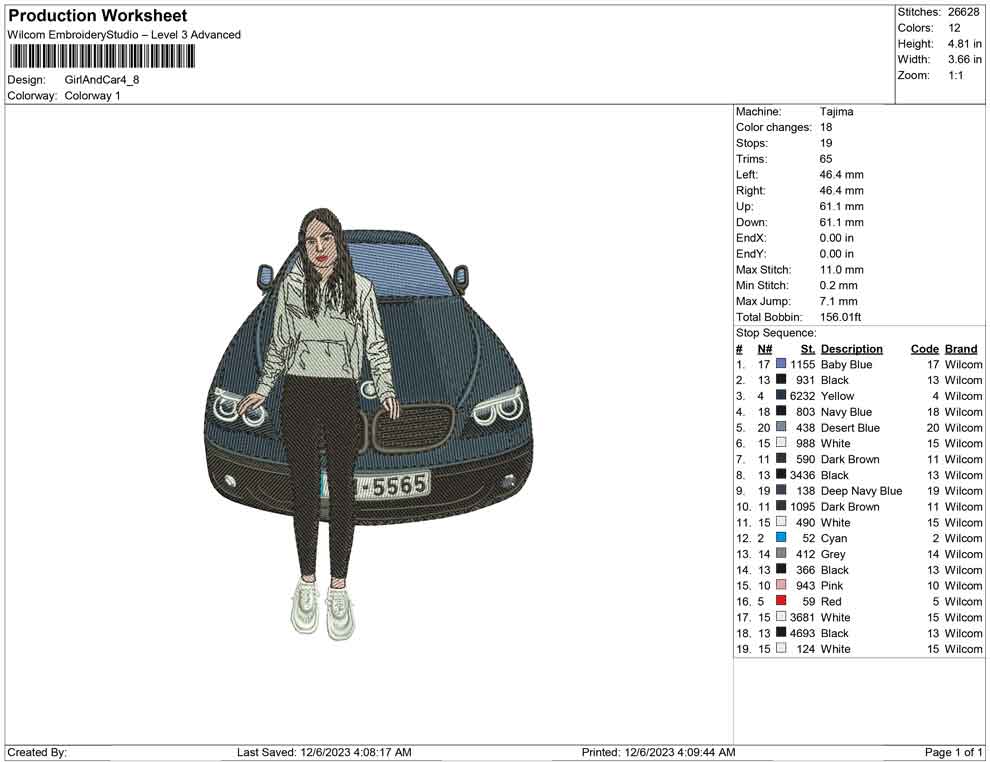Click the Page 1 of 1 label
Viewport: 990px width, 762px height.
(x=952, y=752)
